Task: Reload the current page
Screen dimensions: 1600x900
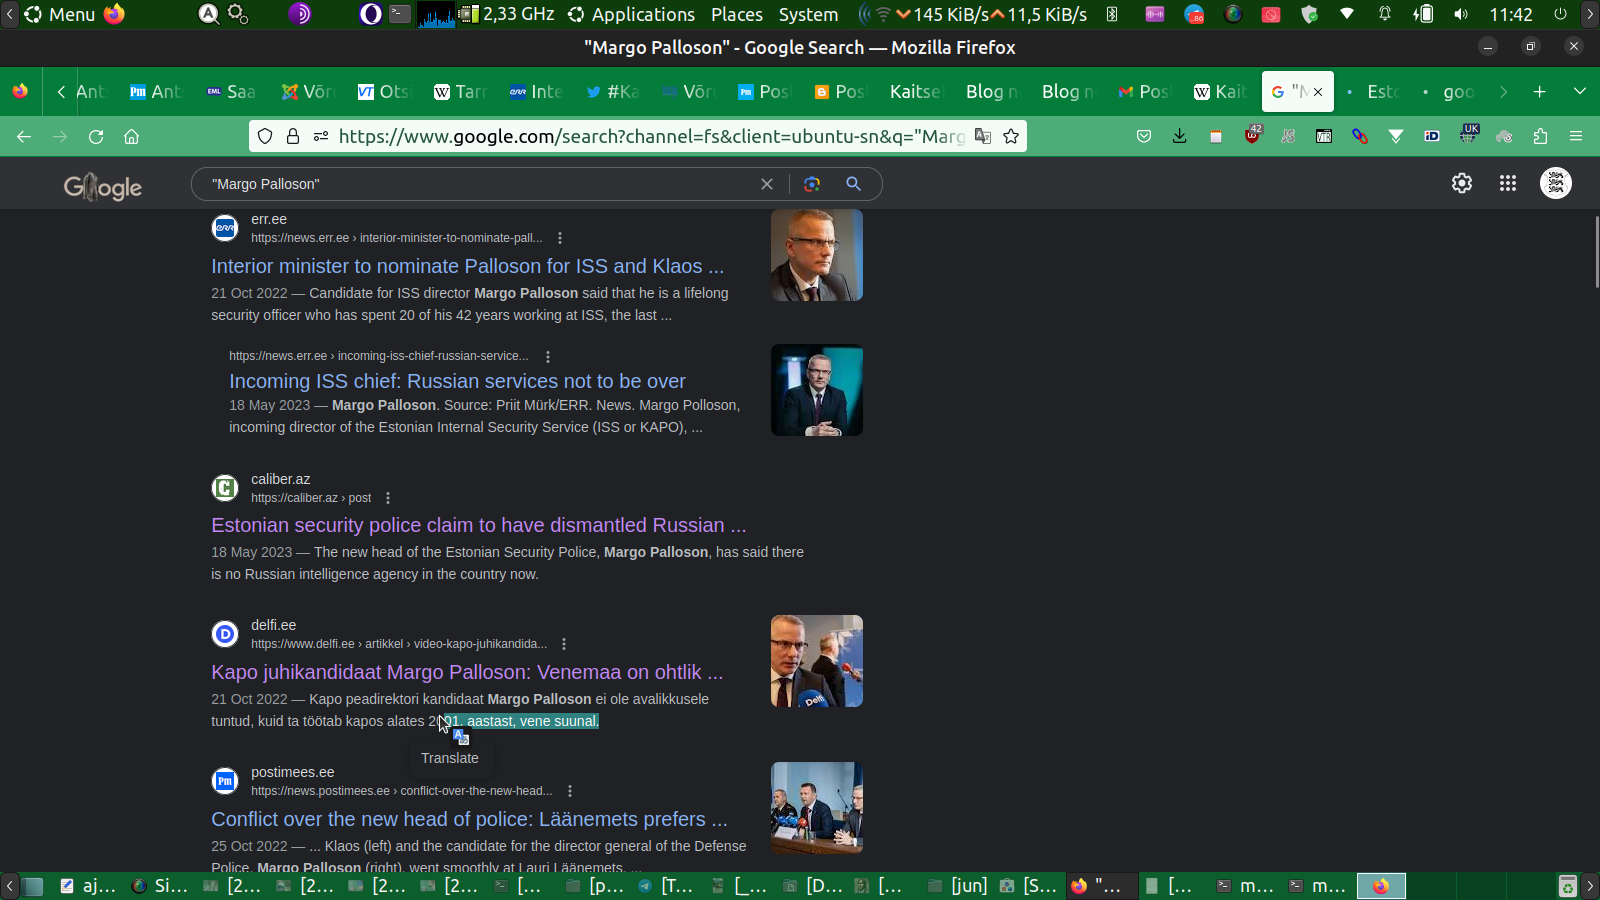Action: [x=96, y=137]
